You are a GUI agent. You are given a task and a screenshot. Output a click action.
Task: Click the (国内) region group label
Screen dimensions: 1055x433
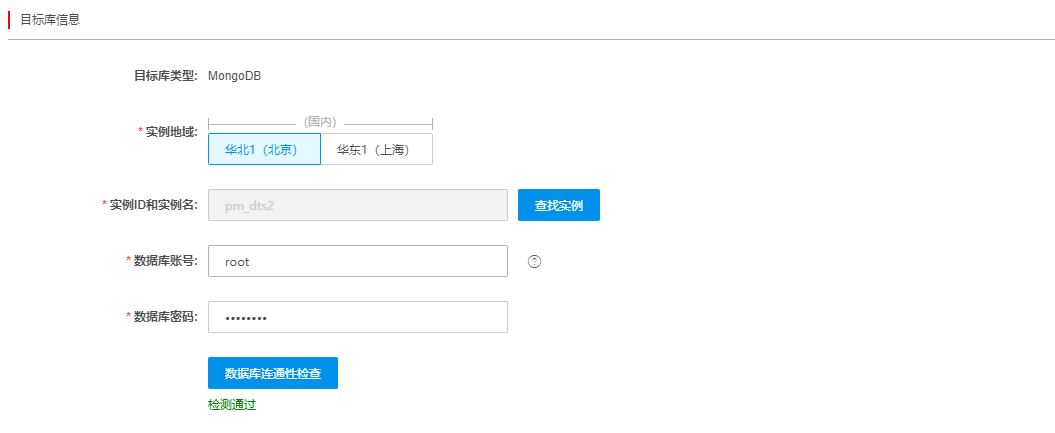click(x=320, y=122)
